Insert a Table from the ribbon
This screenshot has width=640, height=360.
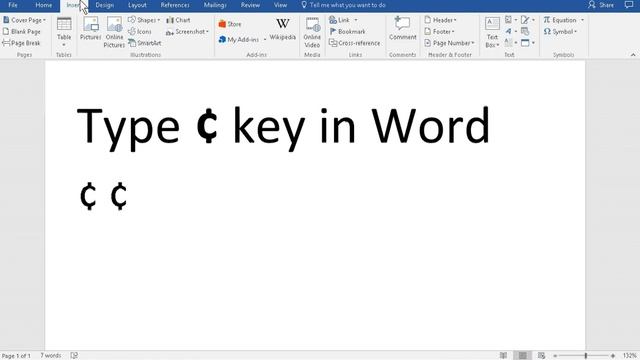click(x=64, y=32)
